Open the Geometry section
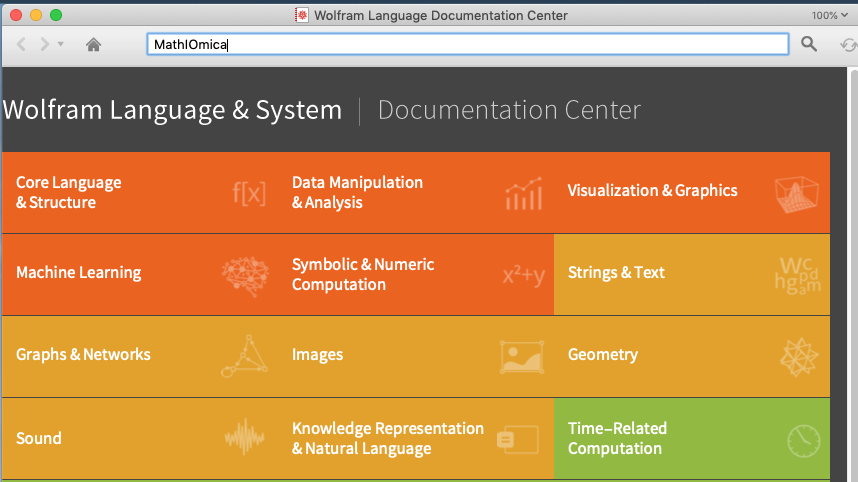This screenshot has height=482, width=858. tap(602, 355)
